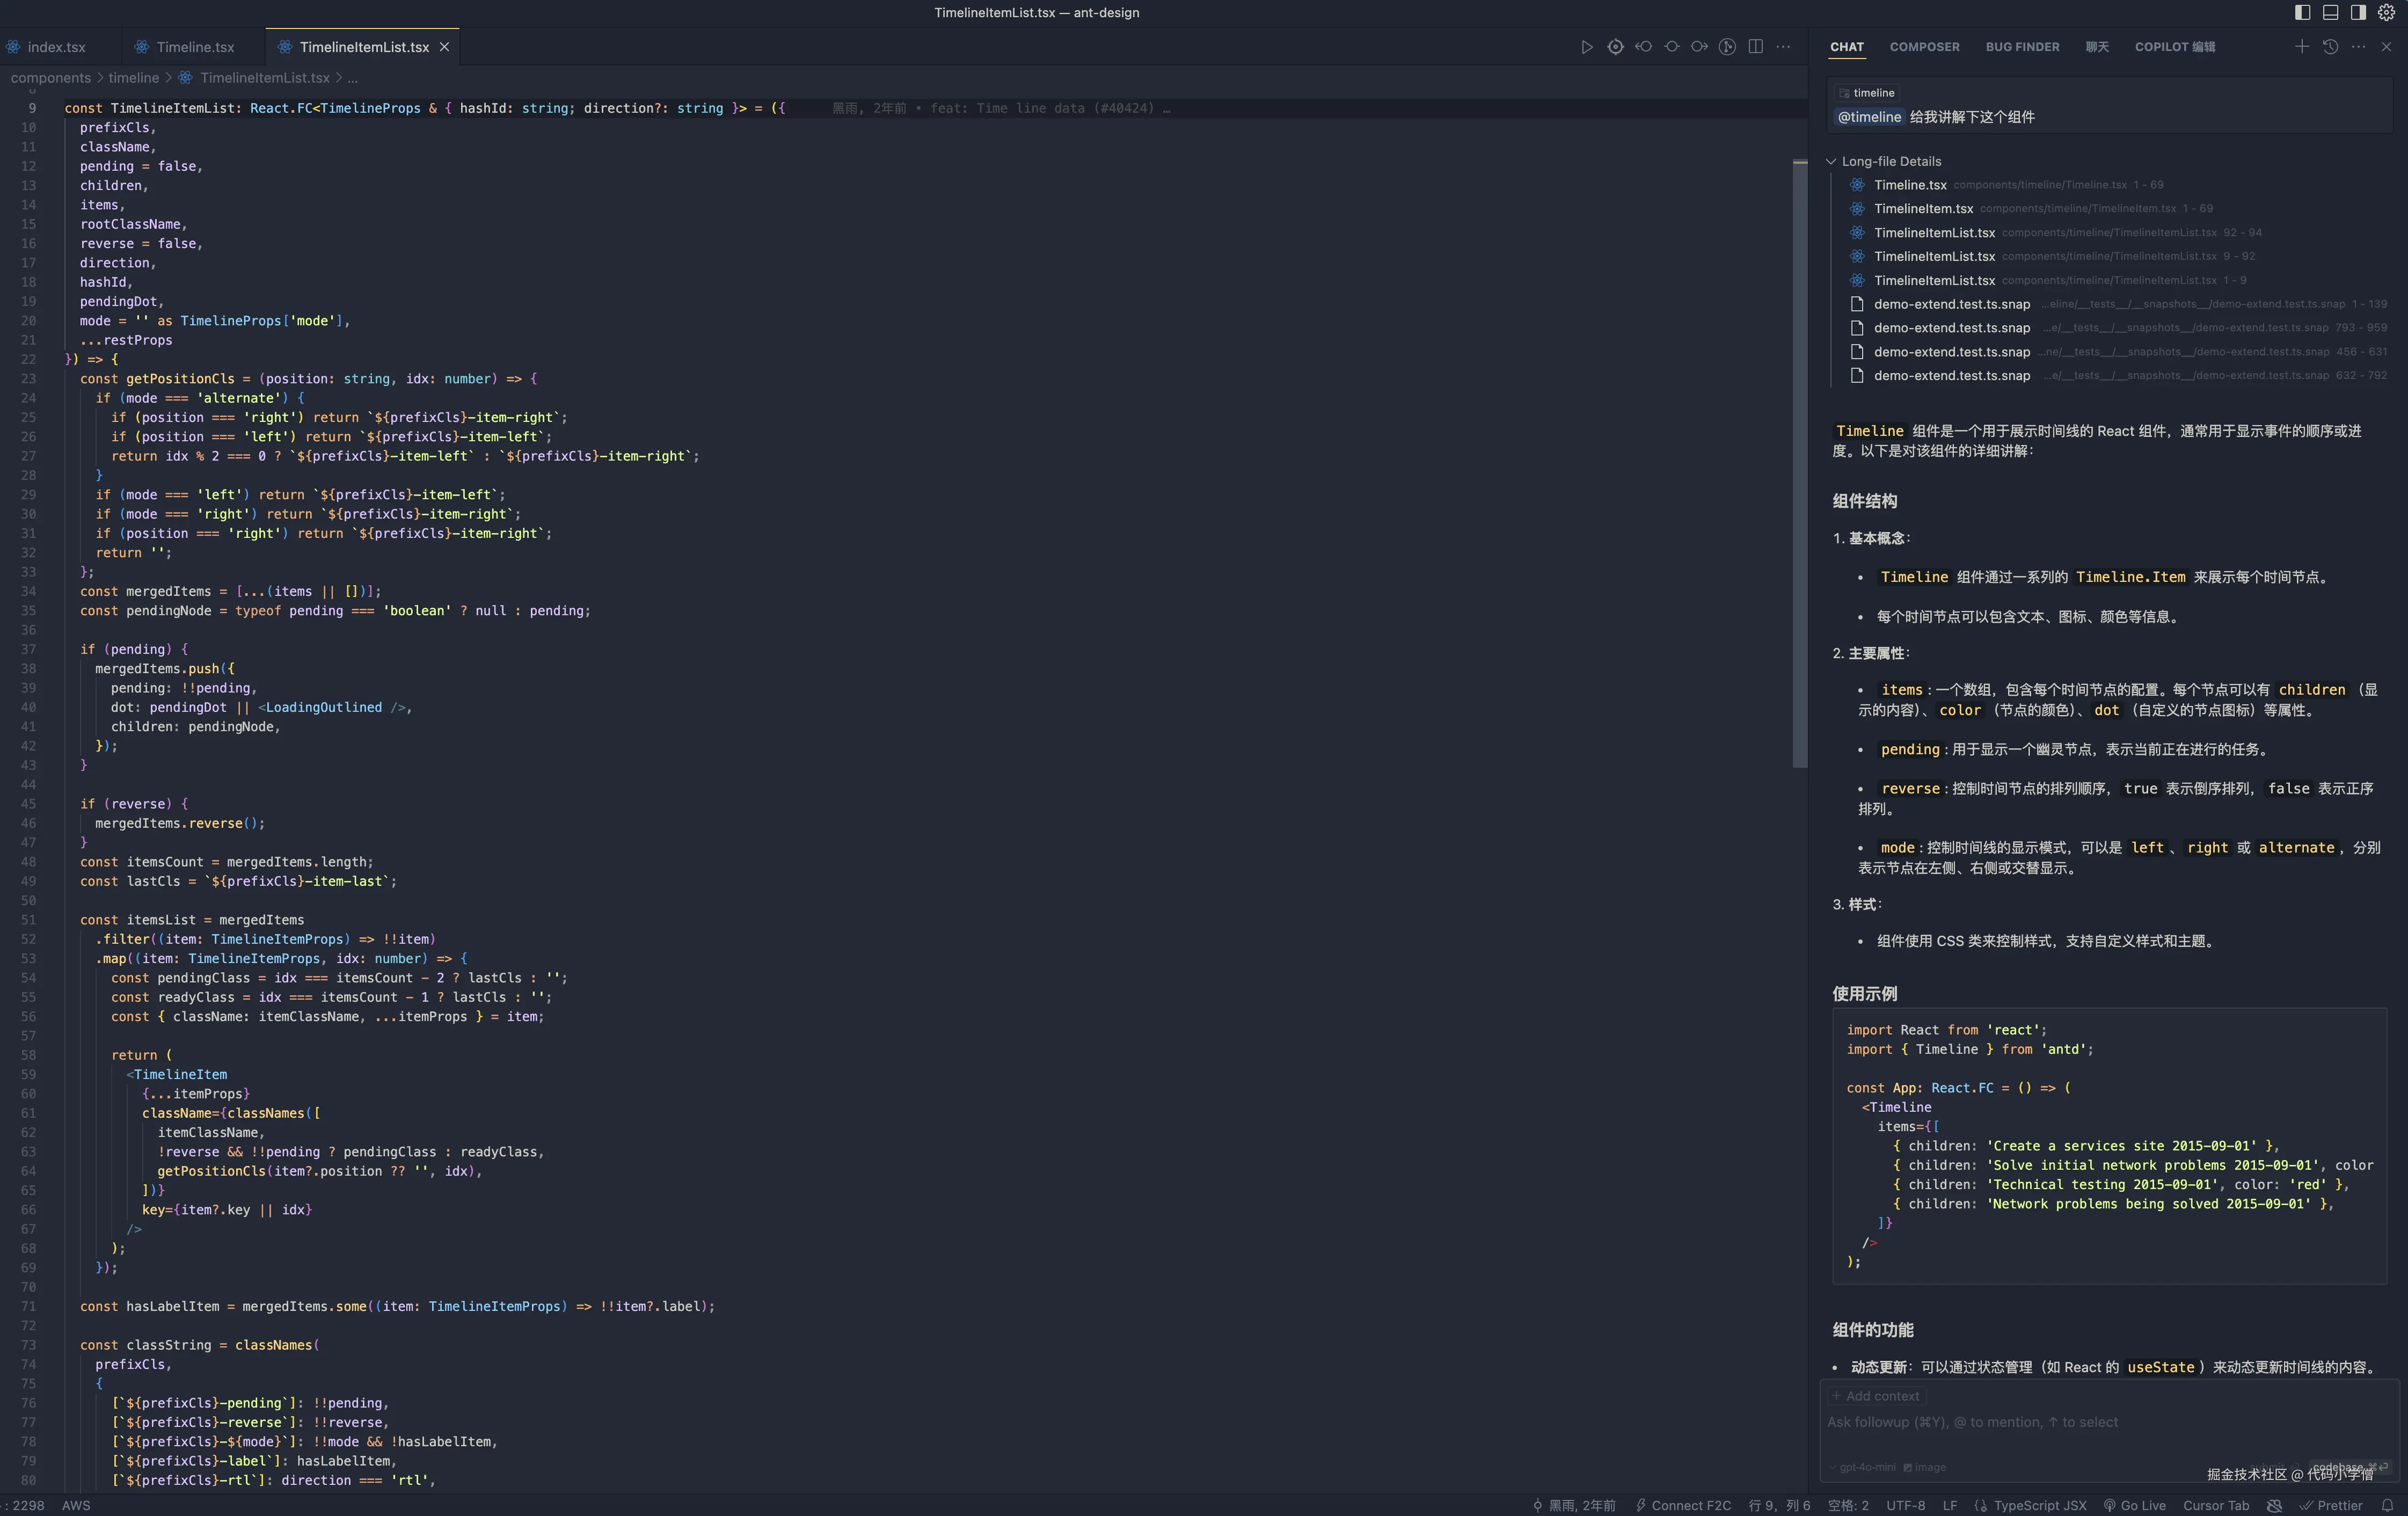Click the editor vertical scrollbar thumb
Screen dimensions: 2408x1516
point(1800,460)
